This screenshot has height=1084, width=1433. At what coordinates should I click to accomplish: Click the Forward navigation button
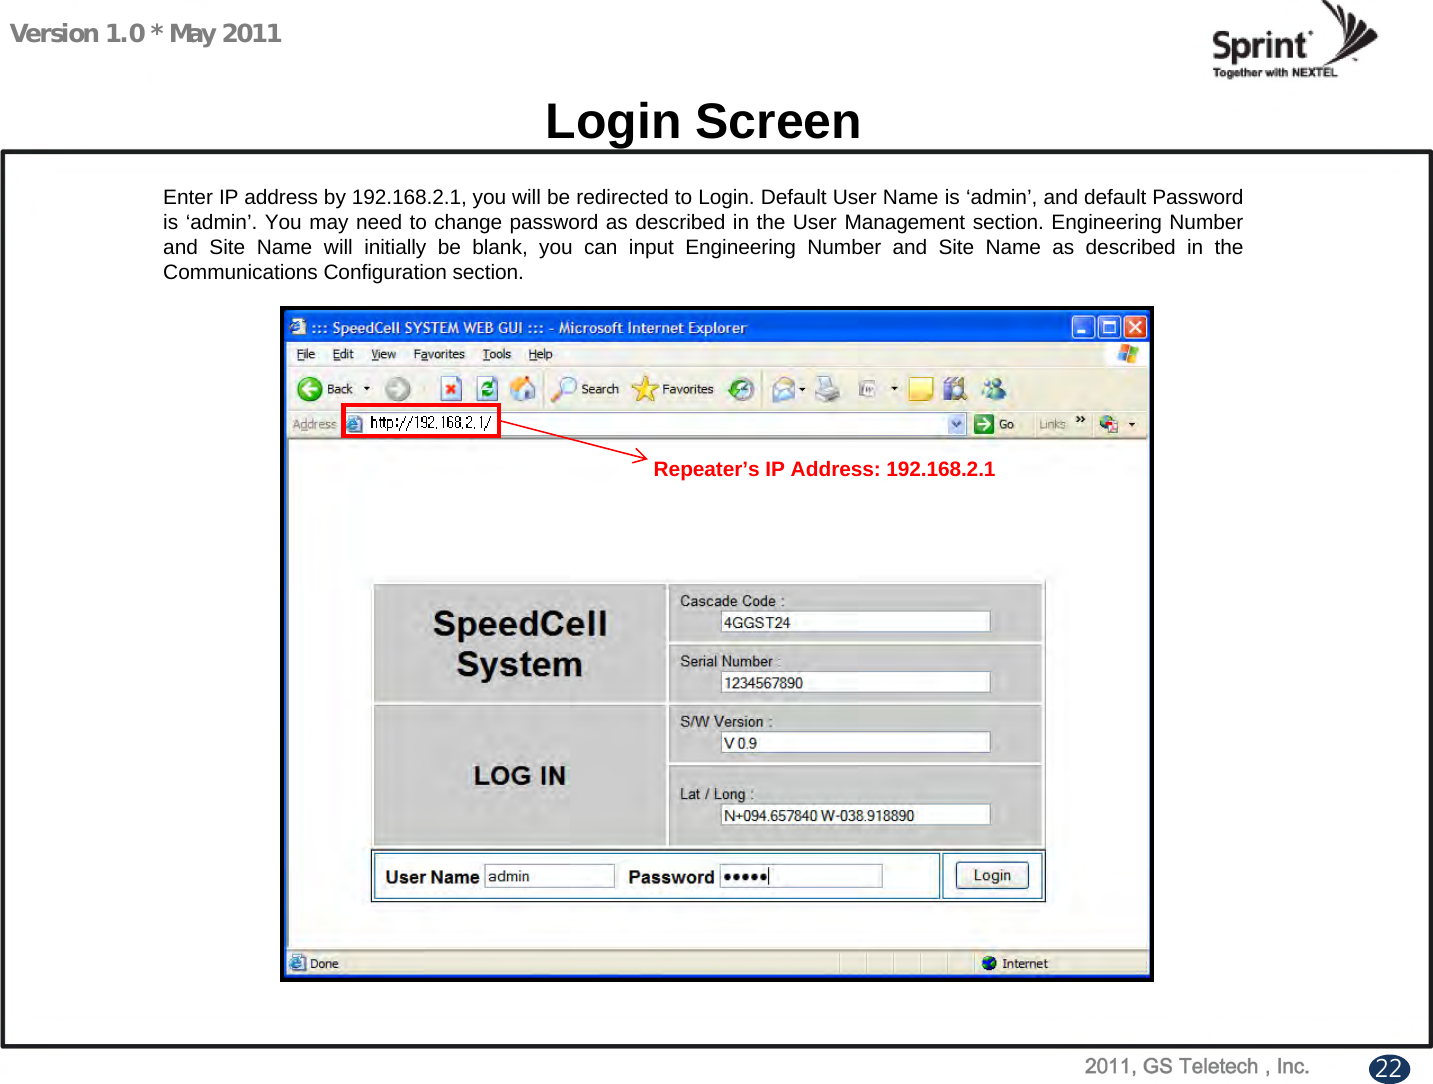(x=397, y=389)
